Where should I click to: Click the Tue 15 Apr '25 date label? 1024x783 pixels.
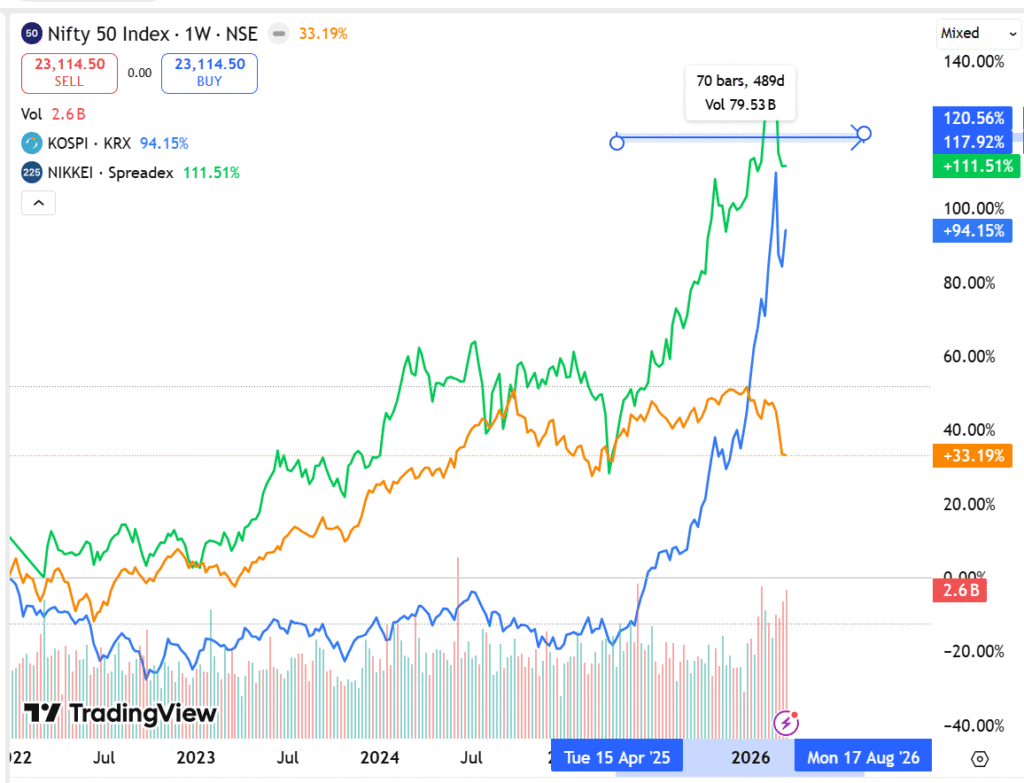click(x=617, y=757)
